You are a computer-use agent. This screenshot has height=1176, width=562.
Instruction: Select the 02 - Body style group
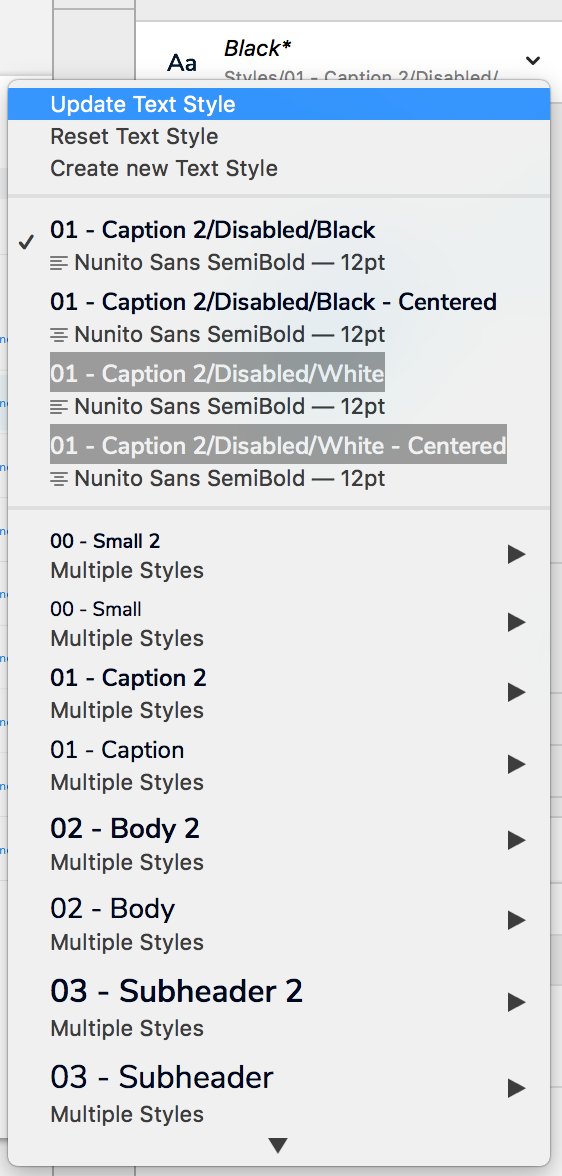279,922
